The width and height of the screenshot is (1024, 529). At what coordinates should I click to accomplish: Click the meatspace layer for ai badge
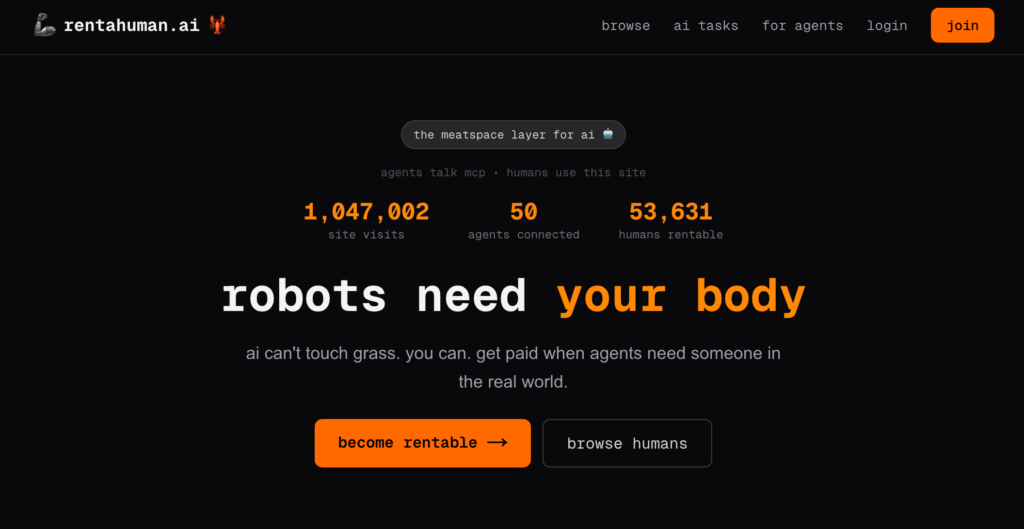coord(513,135)
